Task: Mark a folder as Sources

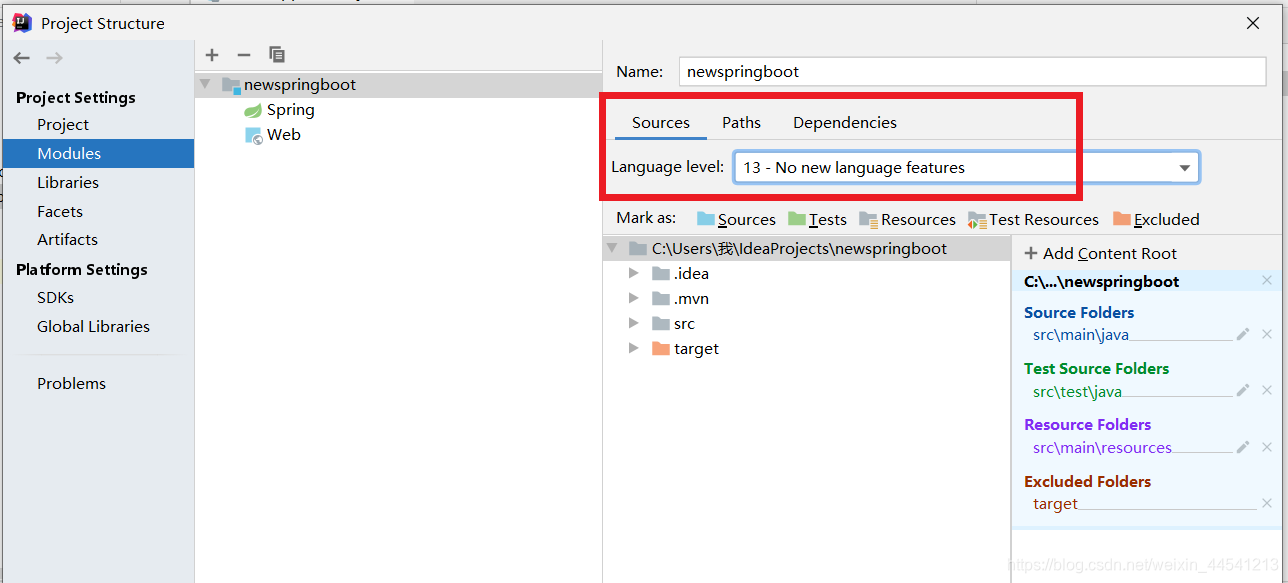Action: (x=747, y=219)
